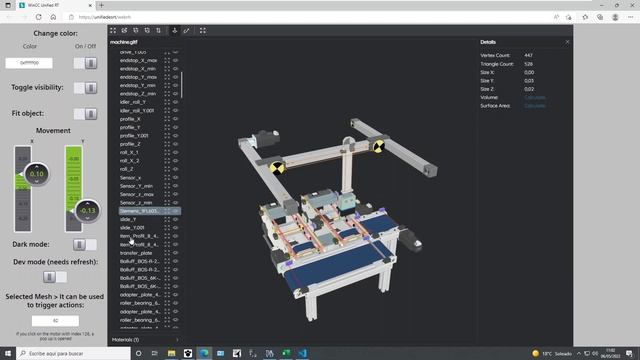Viewport: 640px width, 360px height.
Task: Open the notification center in system tray
Action: [629, 353]
